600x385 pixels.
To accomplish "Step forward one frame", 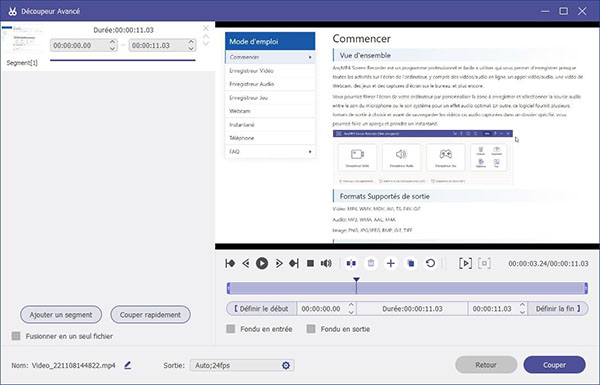I will point(279,263).
